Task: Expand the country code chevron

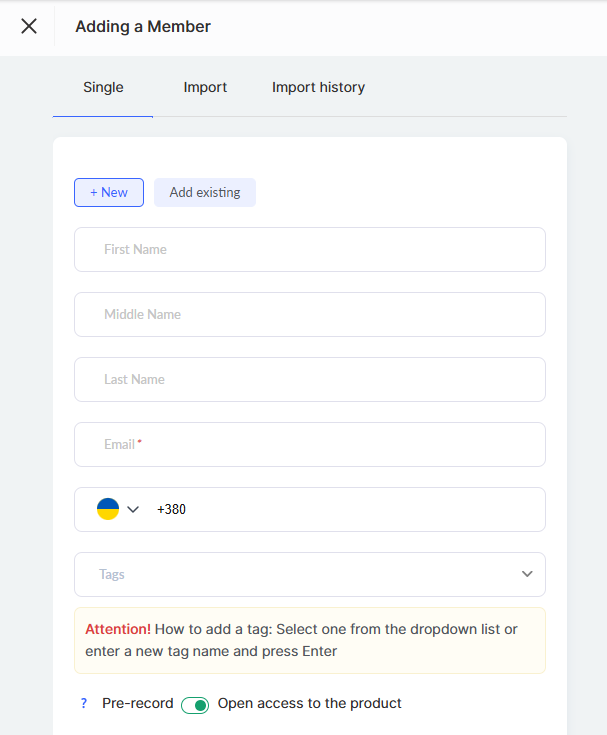Action: click(133, 510)
